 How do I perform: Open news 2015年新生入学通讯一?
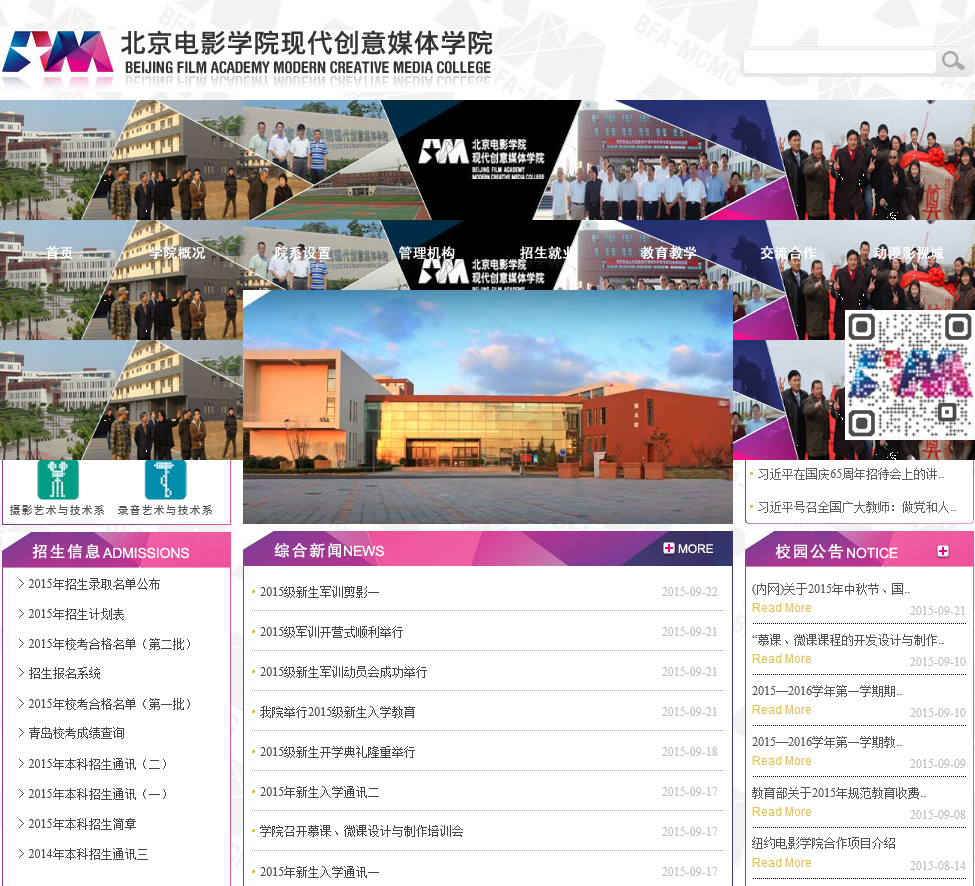(319, 872)
